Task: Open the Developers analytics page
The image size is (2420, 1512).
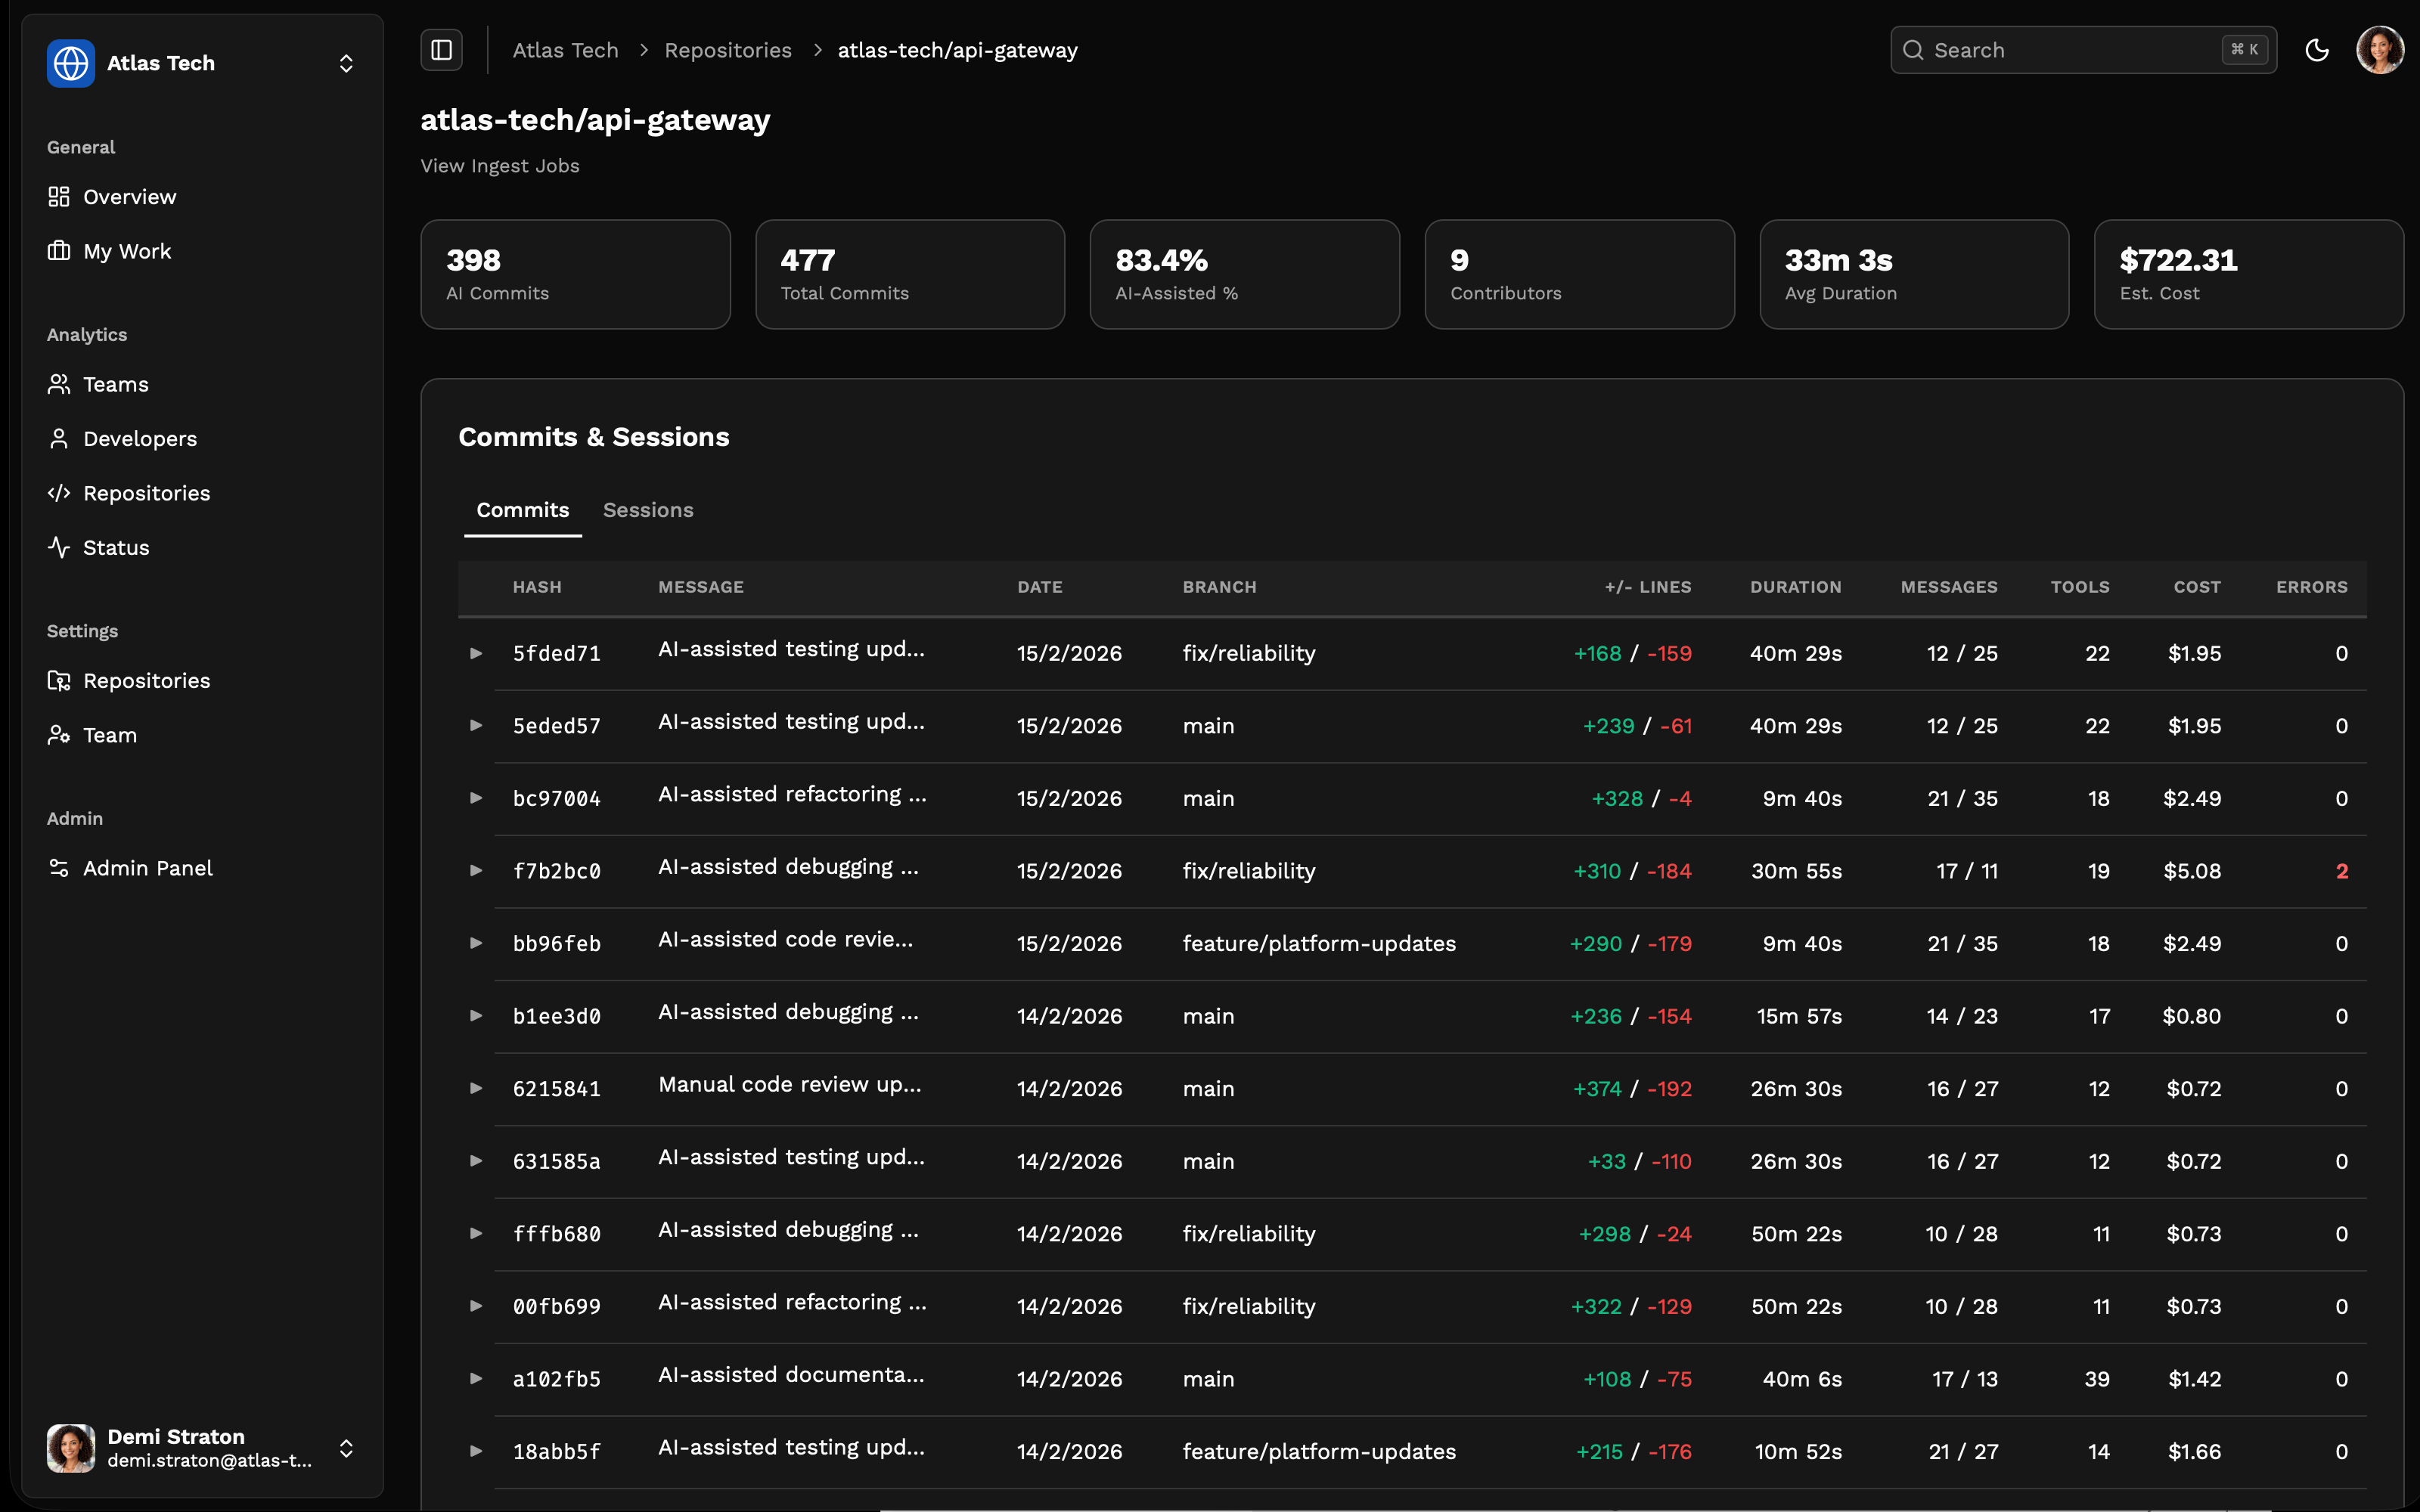Action: (139, 438)
